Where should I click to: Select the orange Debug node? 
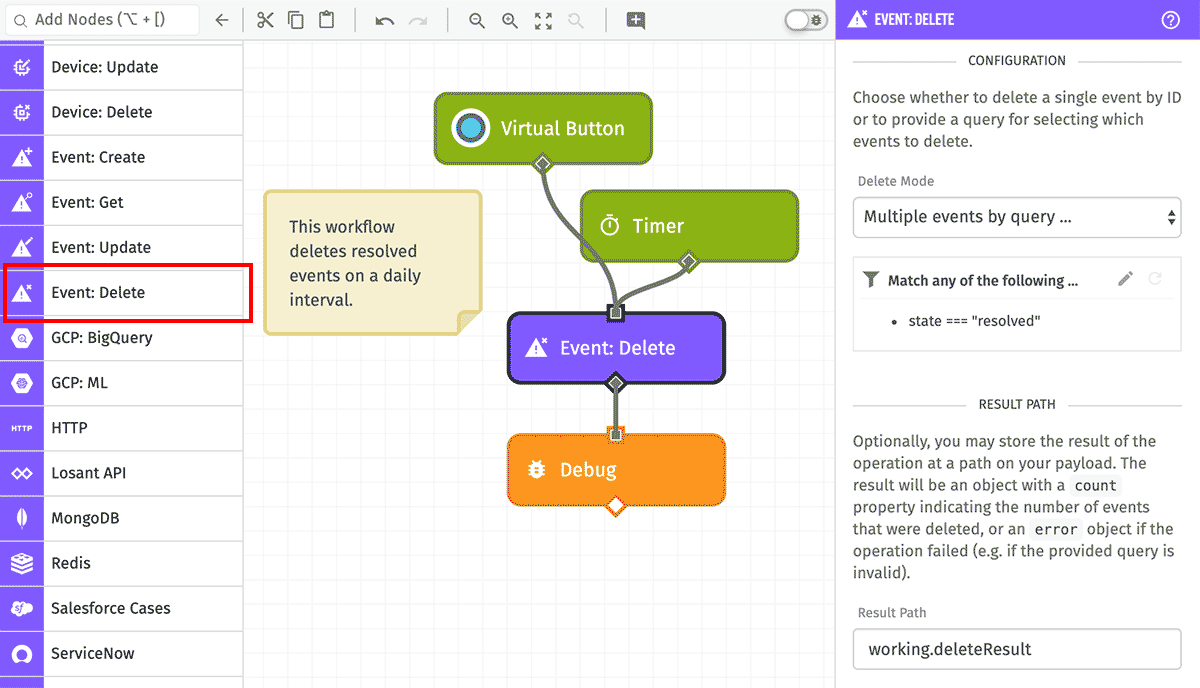coord(616,470)
